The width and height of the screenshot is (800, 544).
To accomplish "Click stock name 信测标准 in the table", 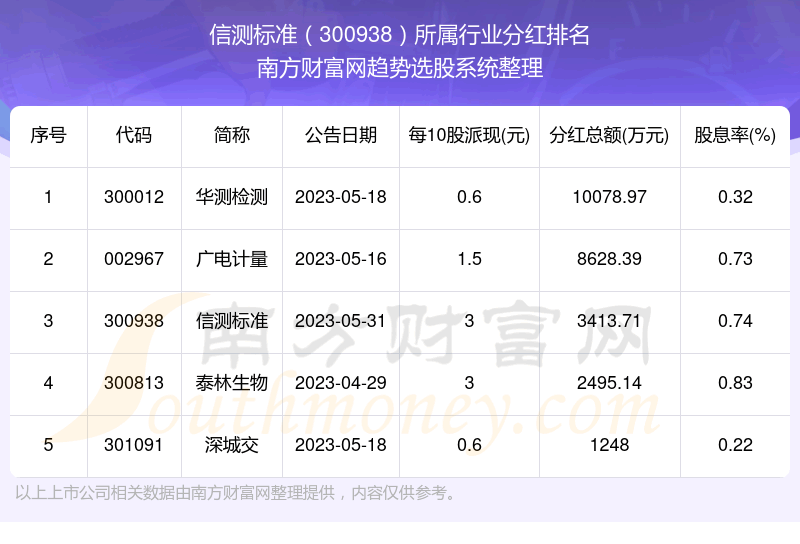I will 232,321.
